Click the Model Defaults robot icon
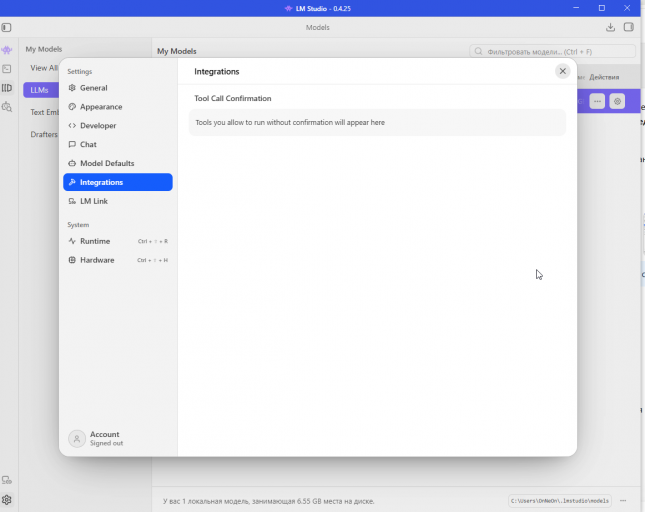 pyautogui.click(x=72, y=163)
